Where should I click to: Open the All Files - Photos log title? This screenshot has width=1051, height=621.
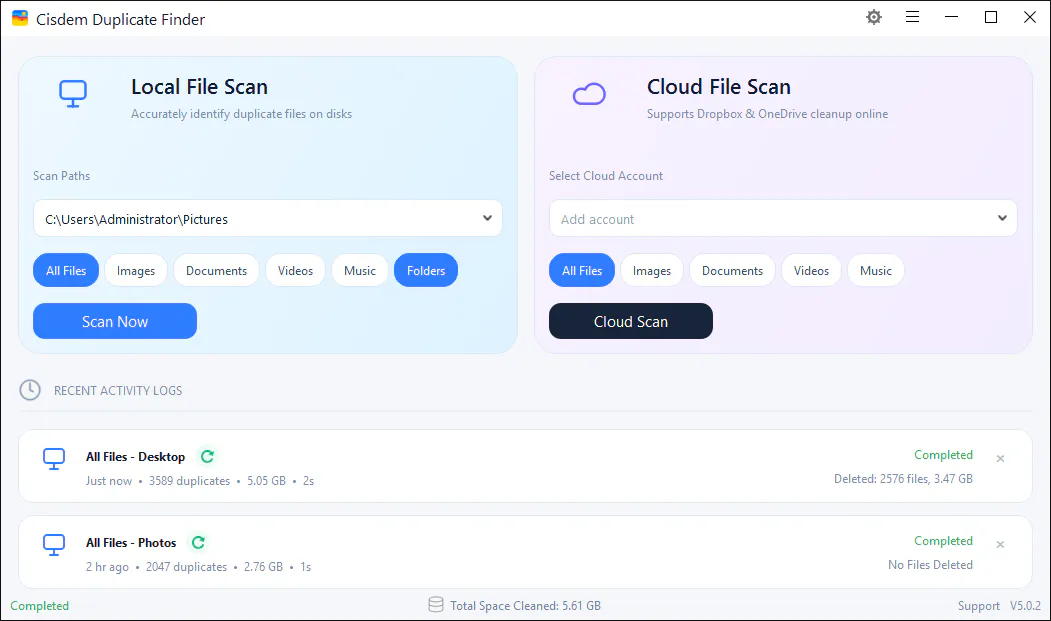131,543
